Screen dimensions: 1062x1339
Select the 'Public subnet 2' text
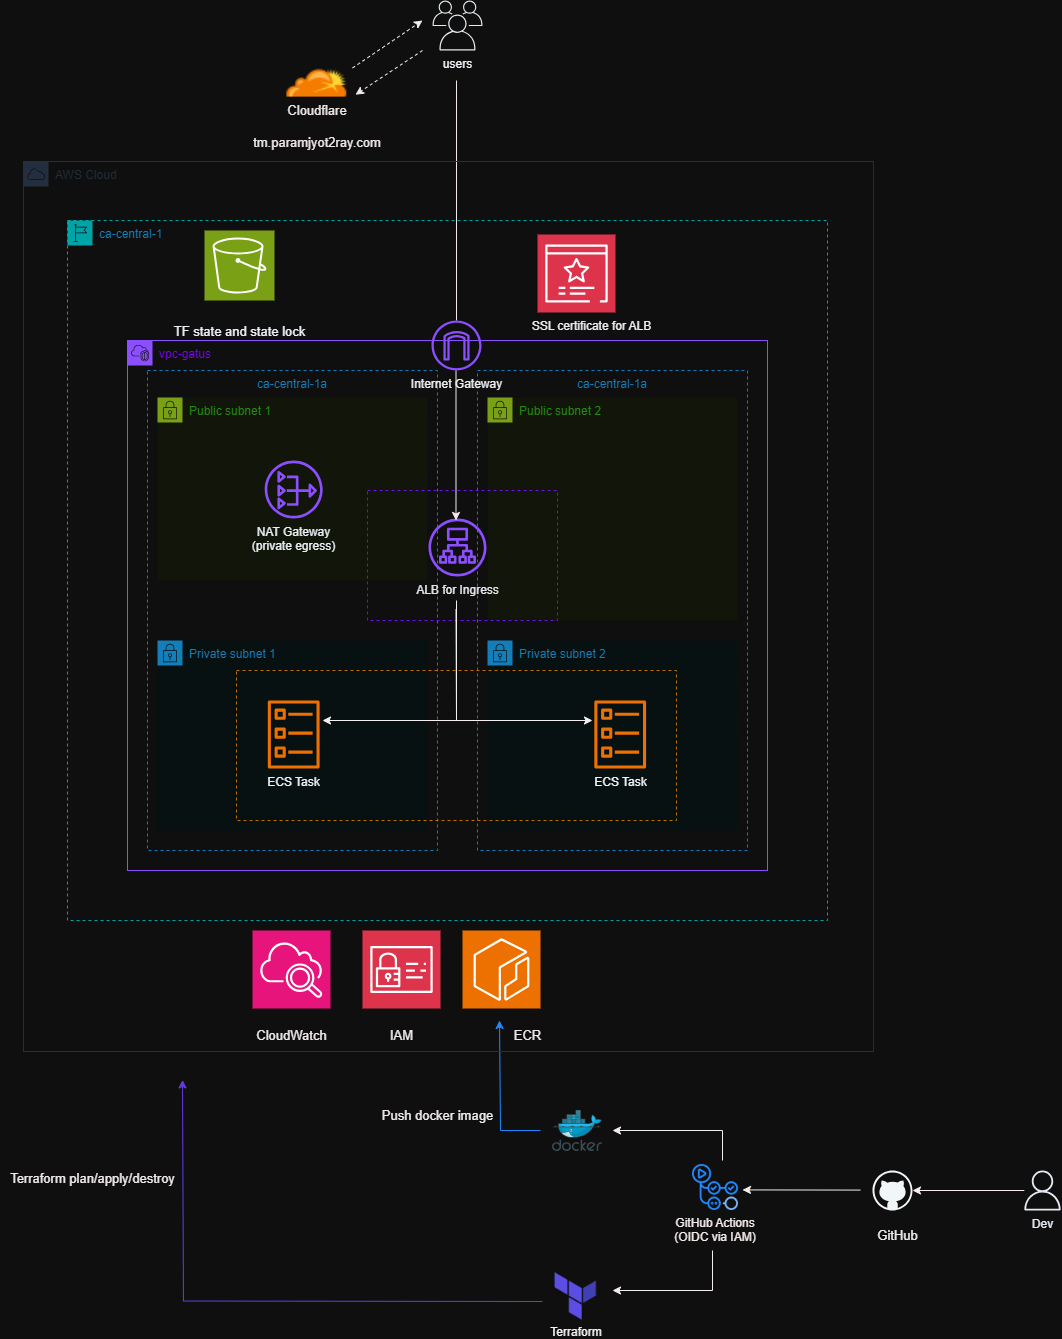pos(560,411)
